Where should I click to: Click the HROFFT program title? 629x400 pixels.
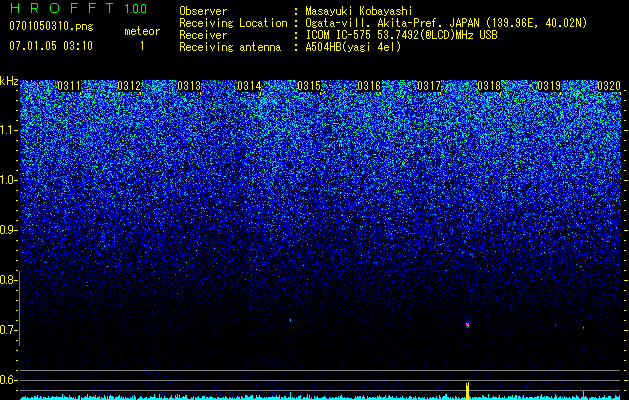click(62, 8)
